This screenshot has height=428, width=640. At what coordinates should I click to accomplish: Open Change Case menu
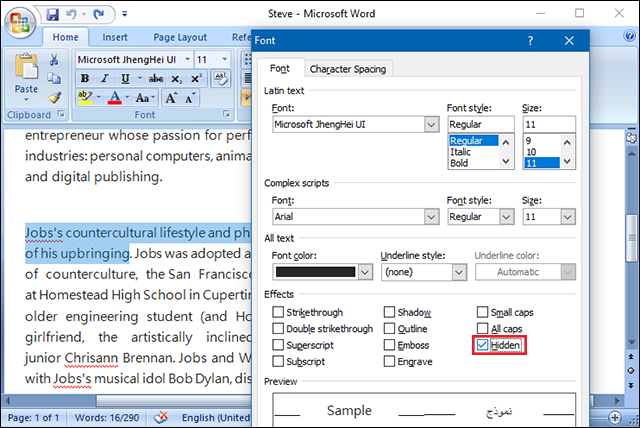[x=145, y=98]
